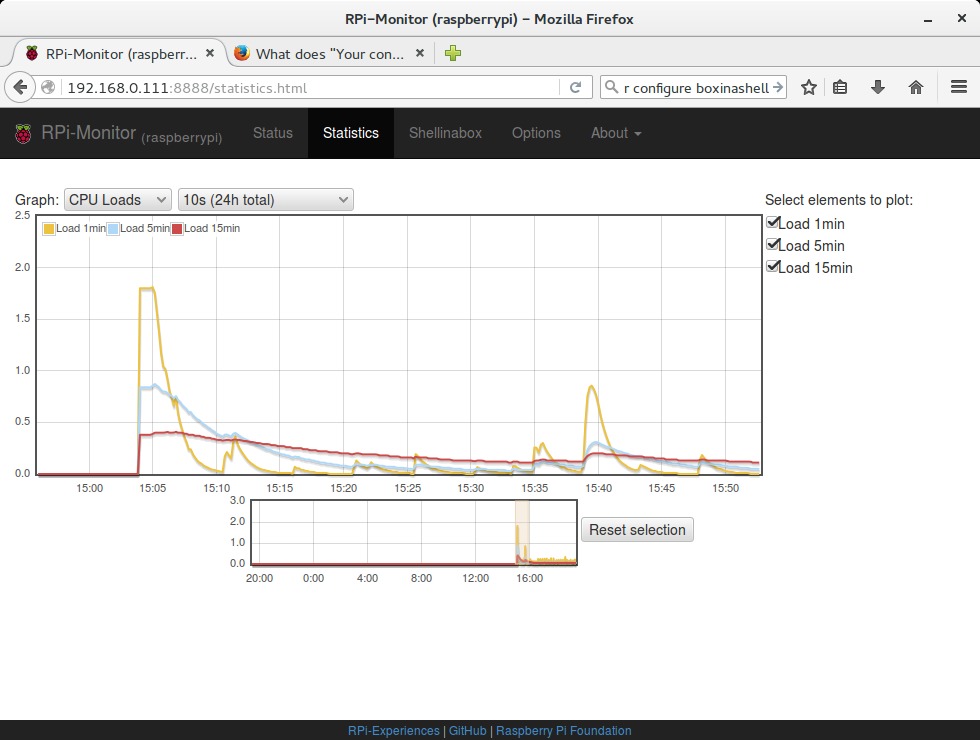Click inside the address bar
980x740 pixels.
pos(300,87)
